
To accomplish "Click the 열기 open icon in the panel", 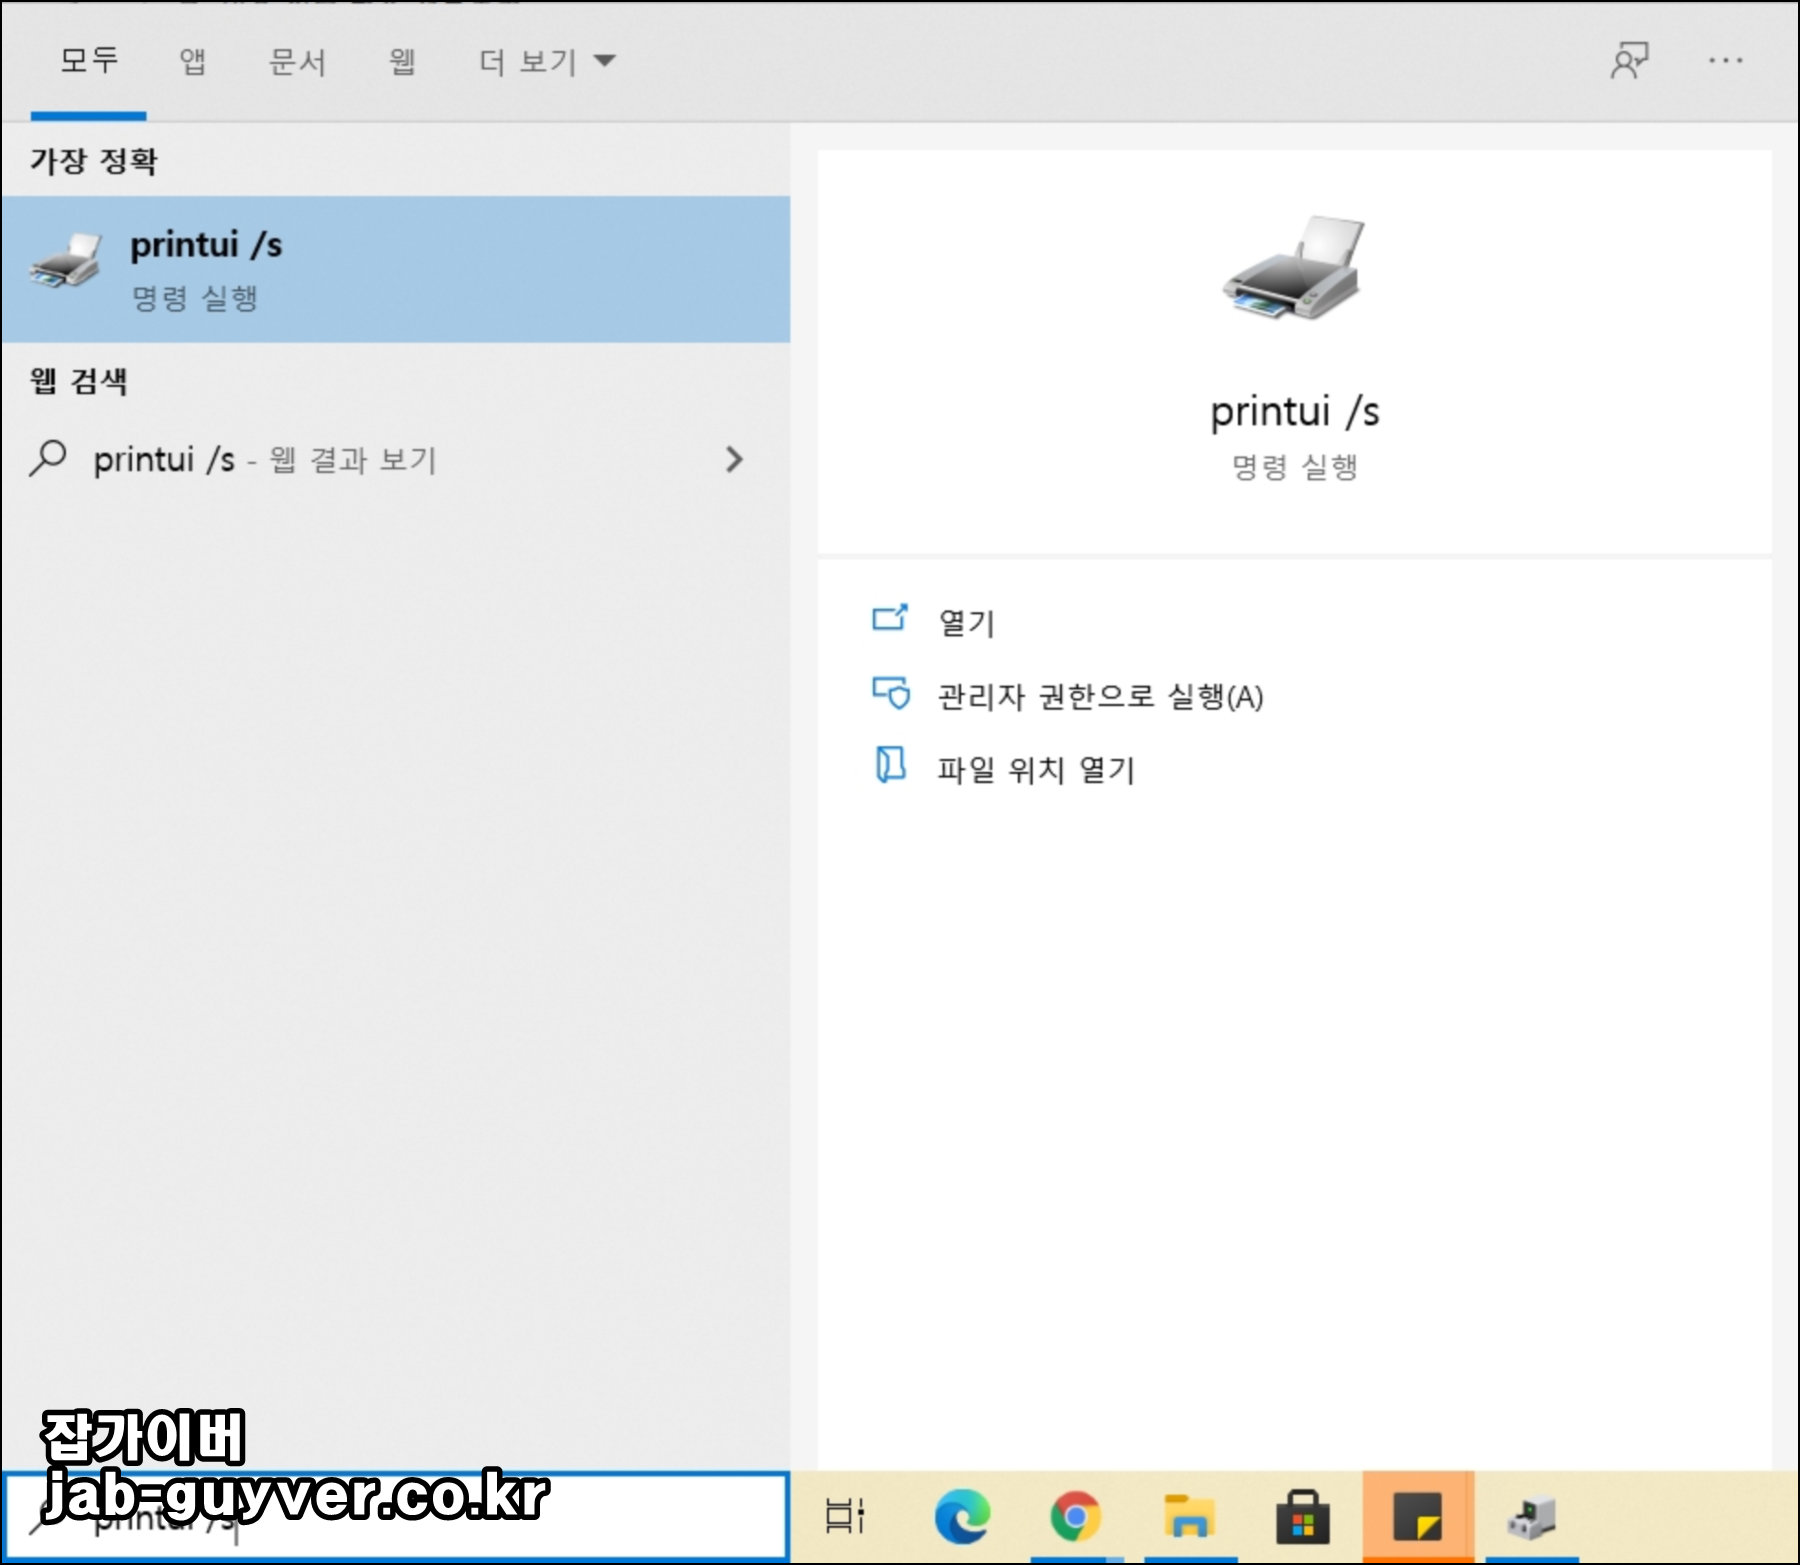I will click(x=891, y=620).
